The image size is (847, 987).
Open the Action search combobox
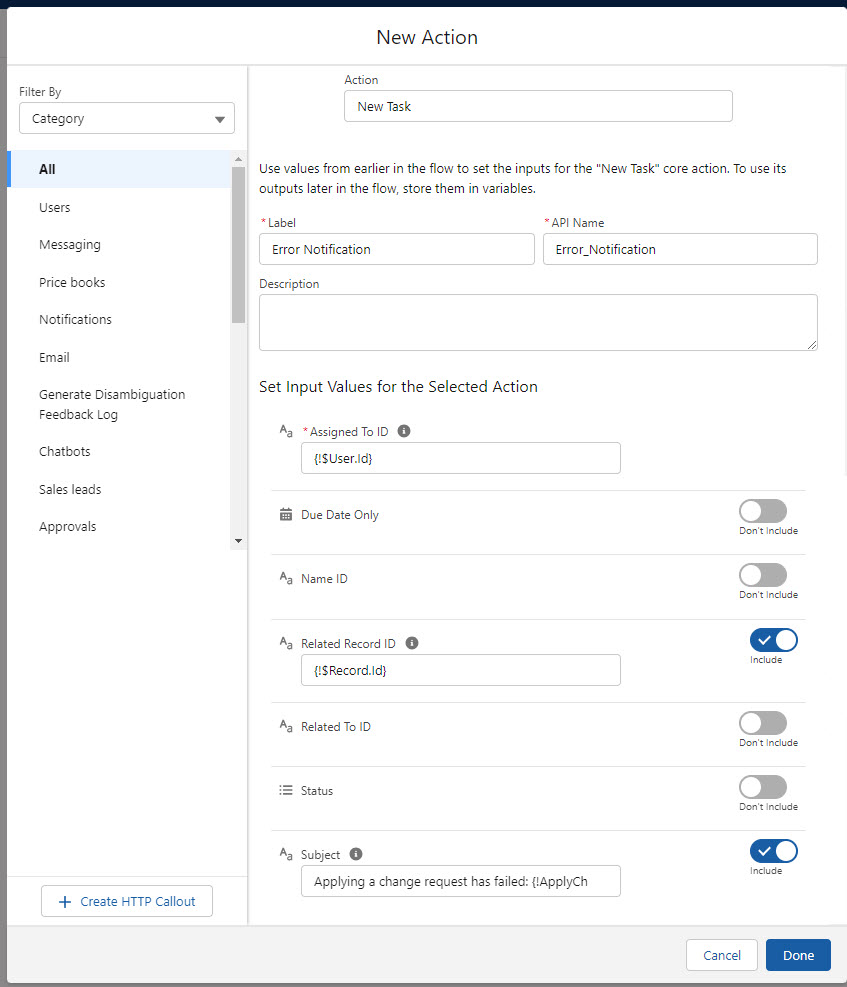pos(538,106)
